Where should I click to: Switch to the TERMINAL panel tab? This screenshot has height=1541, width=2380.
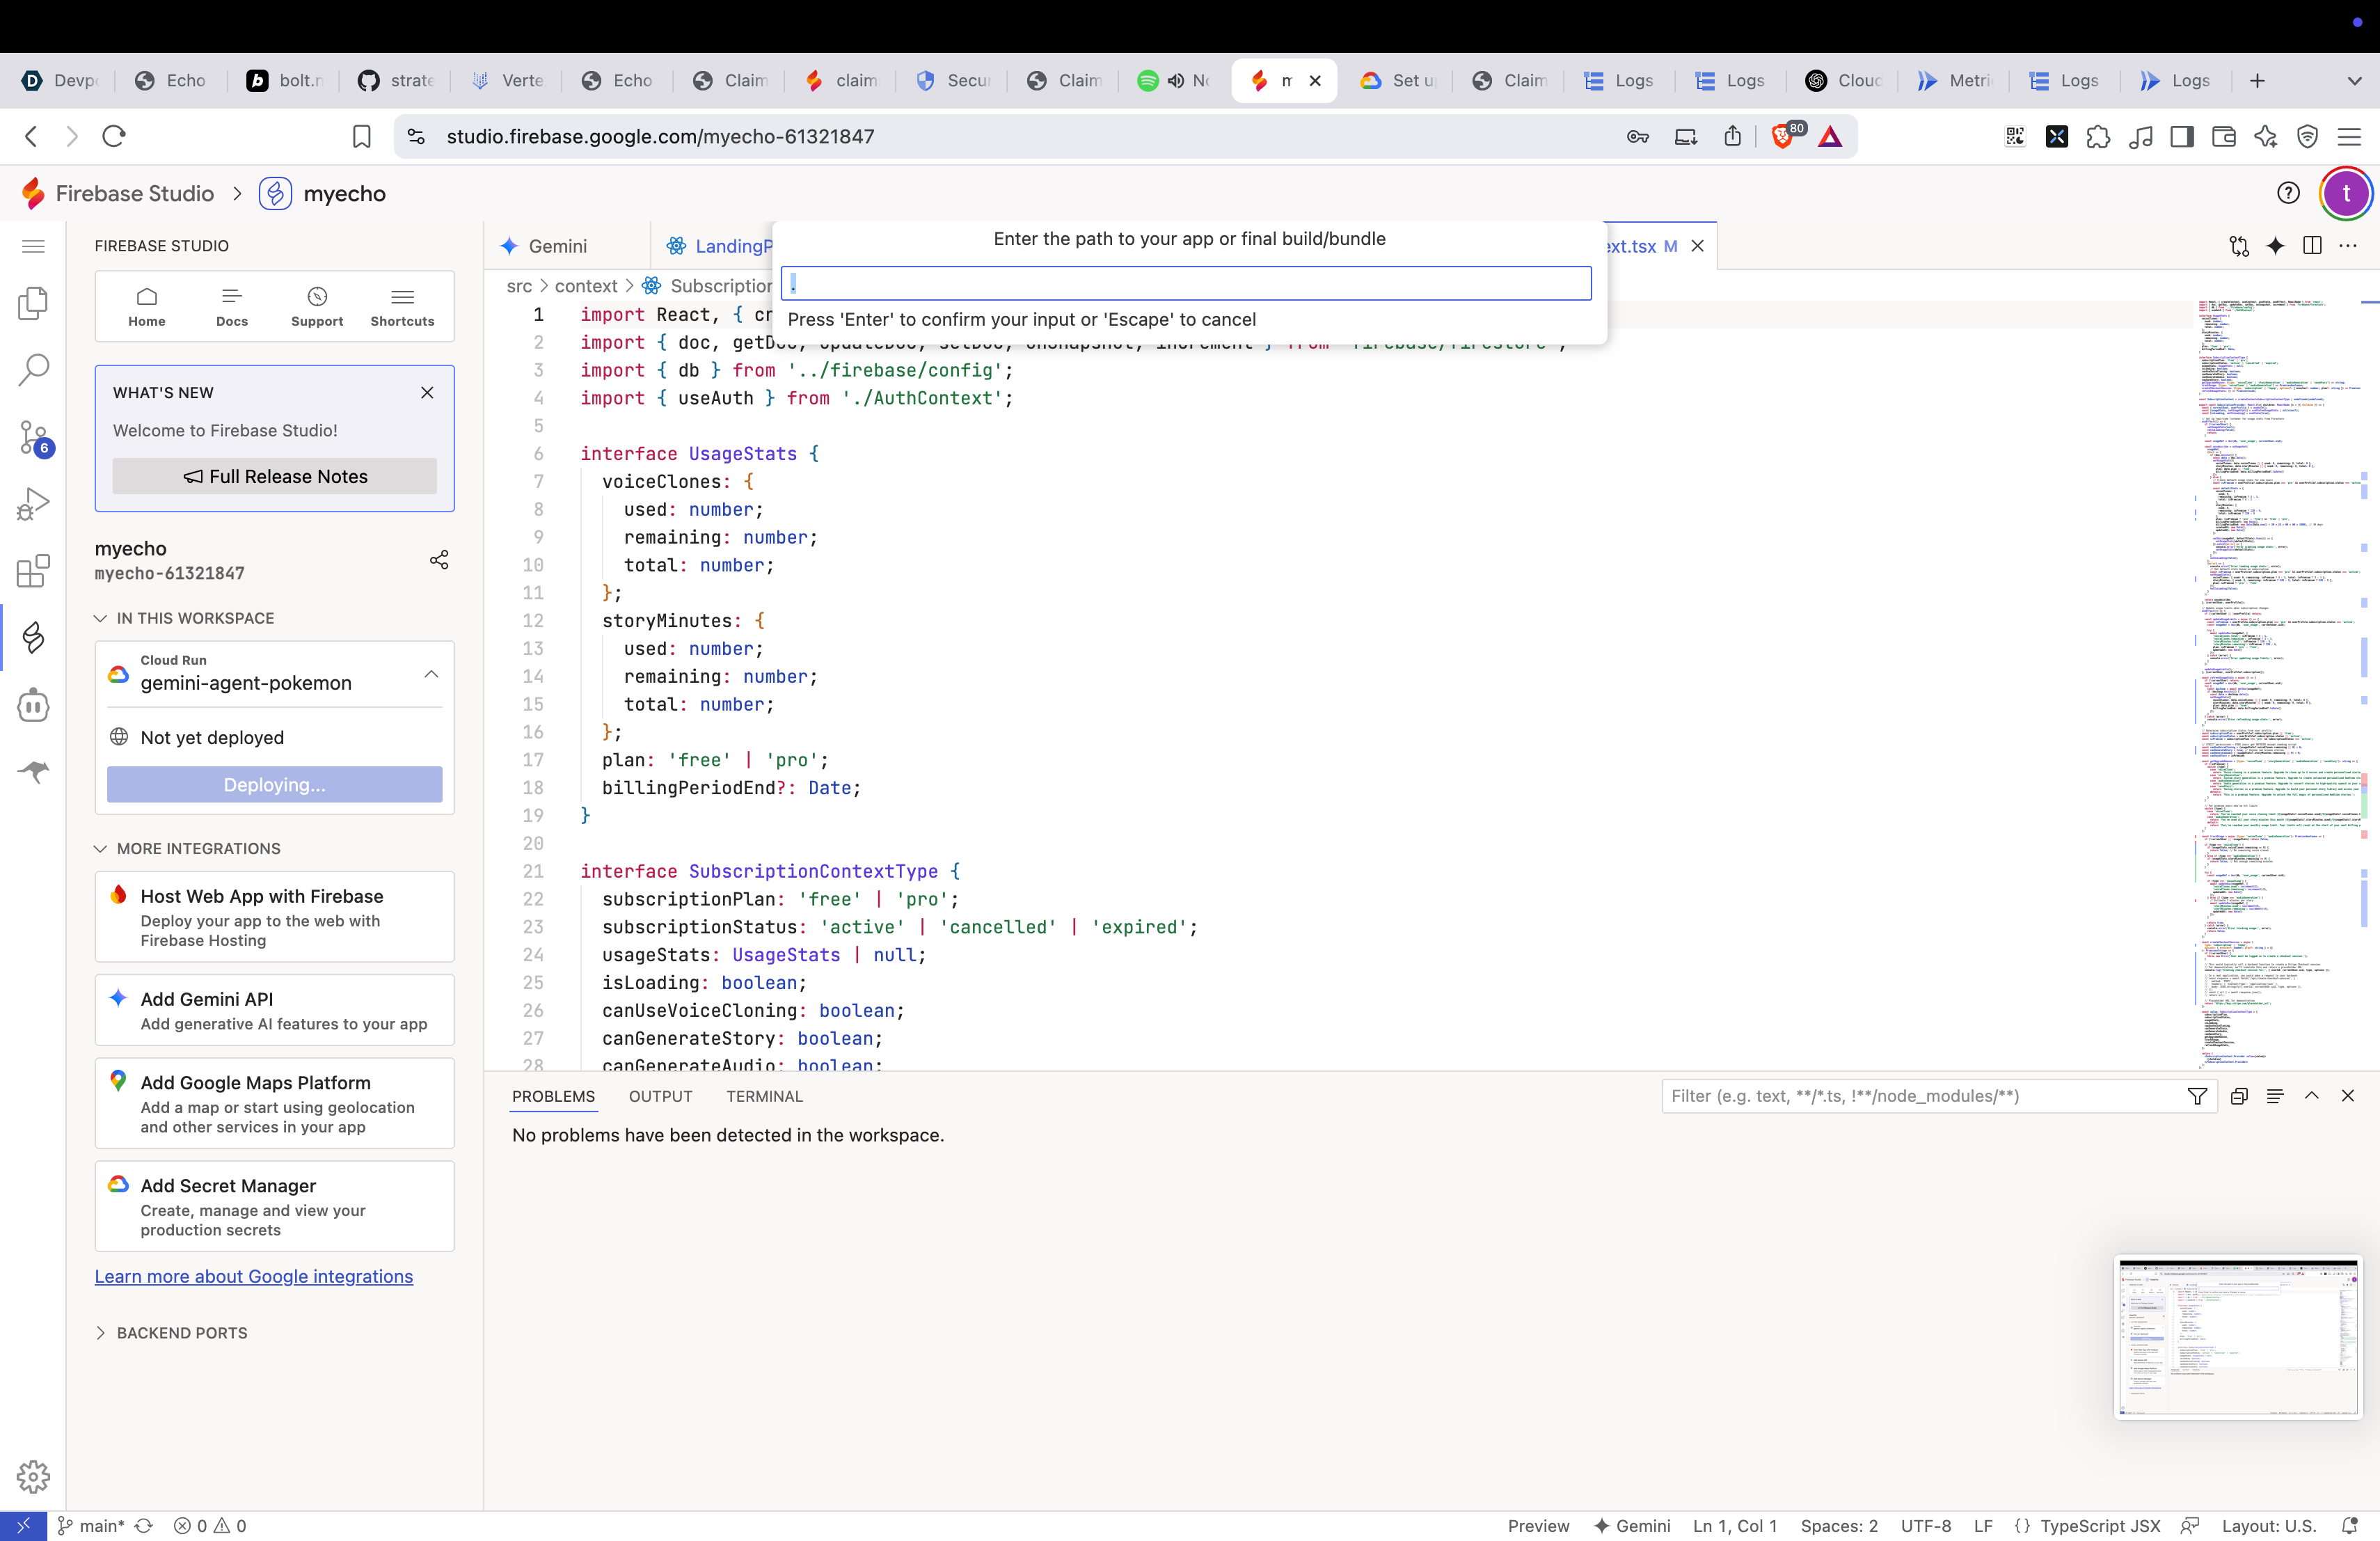click(764, 1096)
